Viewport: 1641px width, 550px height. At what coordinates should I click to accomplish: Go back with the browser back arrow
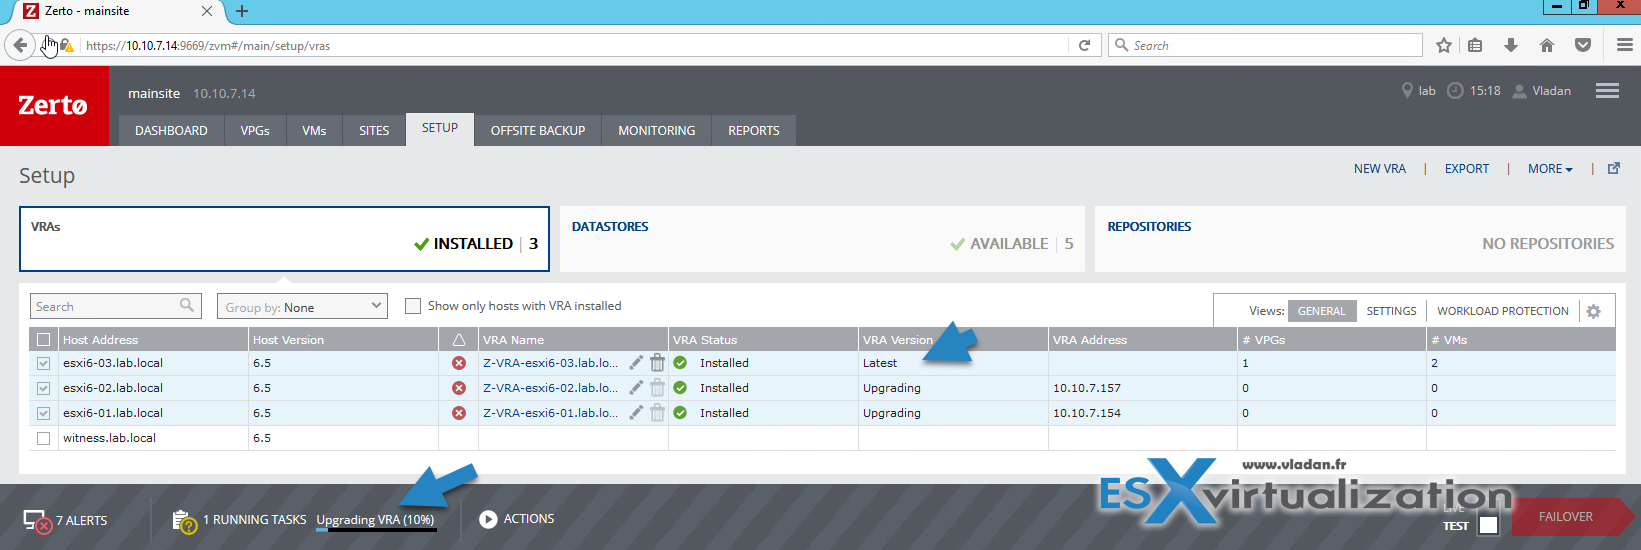(x=20, y=45)
